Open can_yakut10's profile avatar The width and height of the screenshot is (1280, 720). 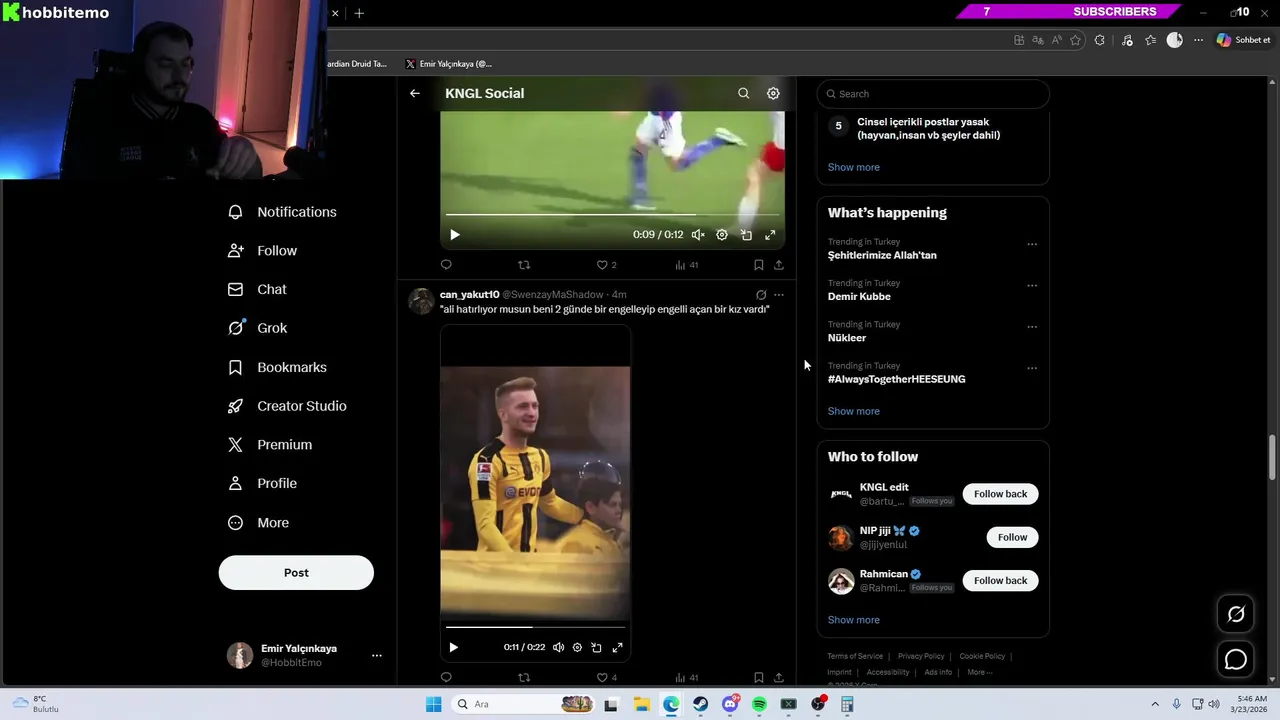pos(421,301)
